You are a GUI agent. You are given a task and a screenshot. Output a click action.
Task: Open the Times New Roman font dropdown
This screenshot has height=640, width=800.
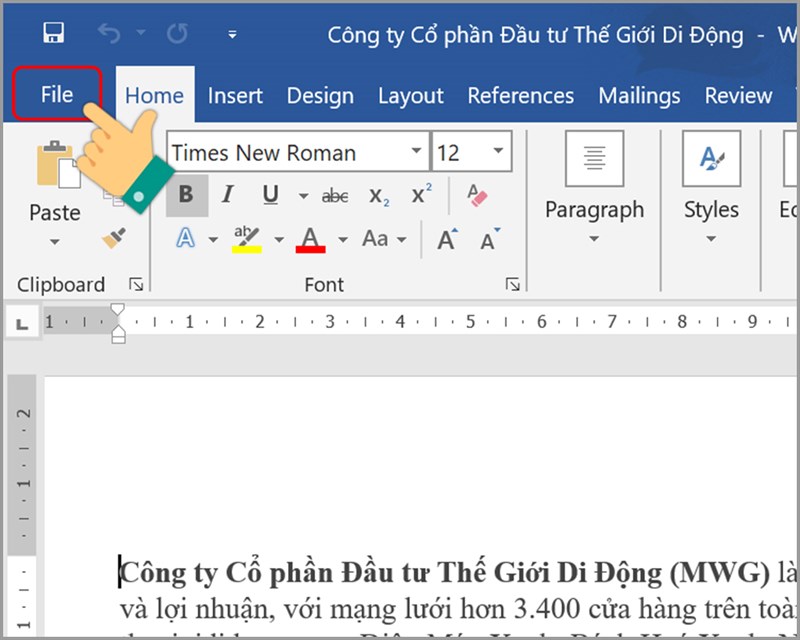[x=417, y=151]
